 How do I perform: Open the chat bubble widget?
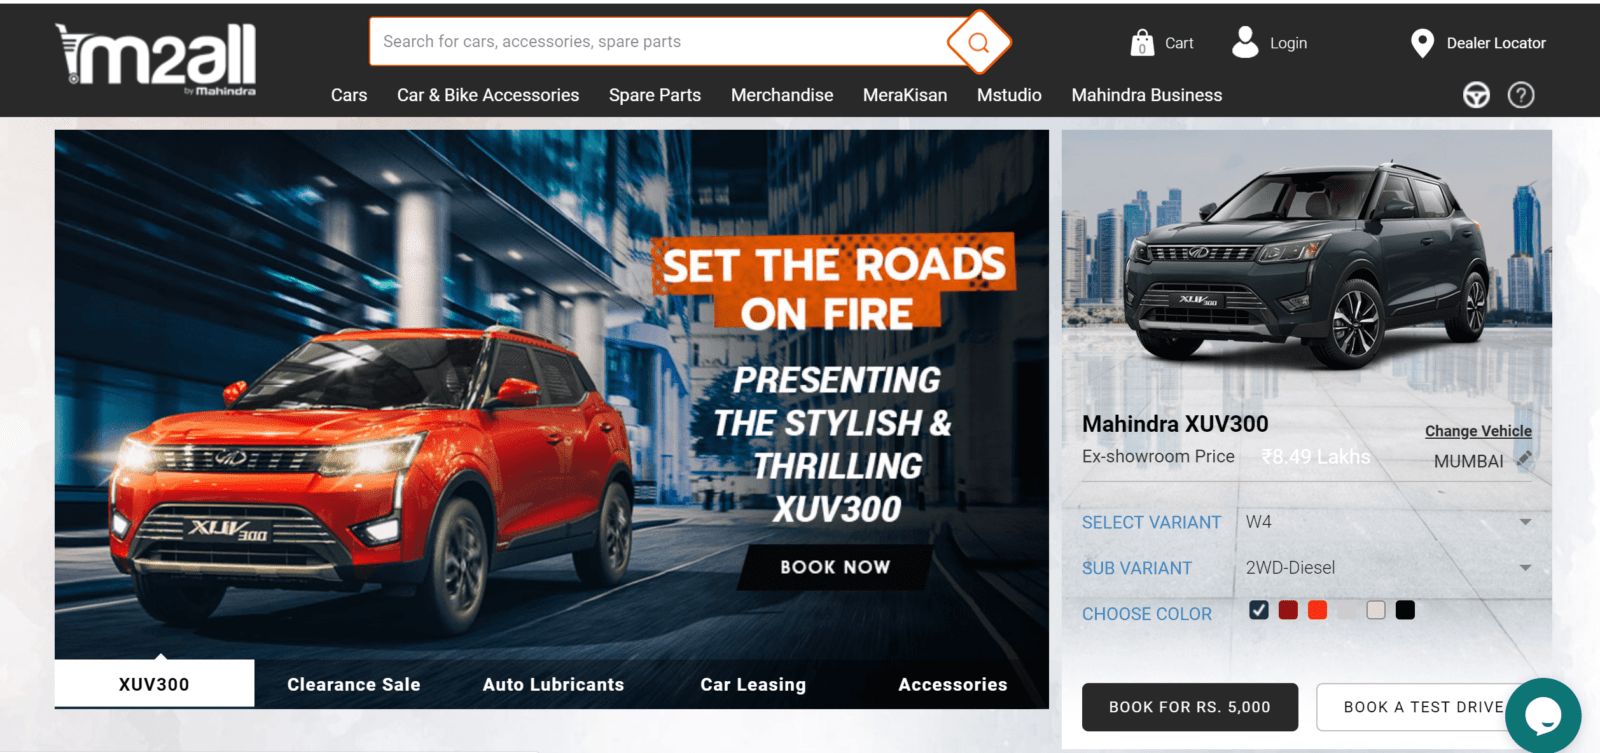[1543, 715]
